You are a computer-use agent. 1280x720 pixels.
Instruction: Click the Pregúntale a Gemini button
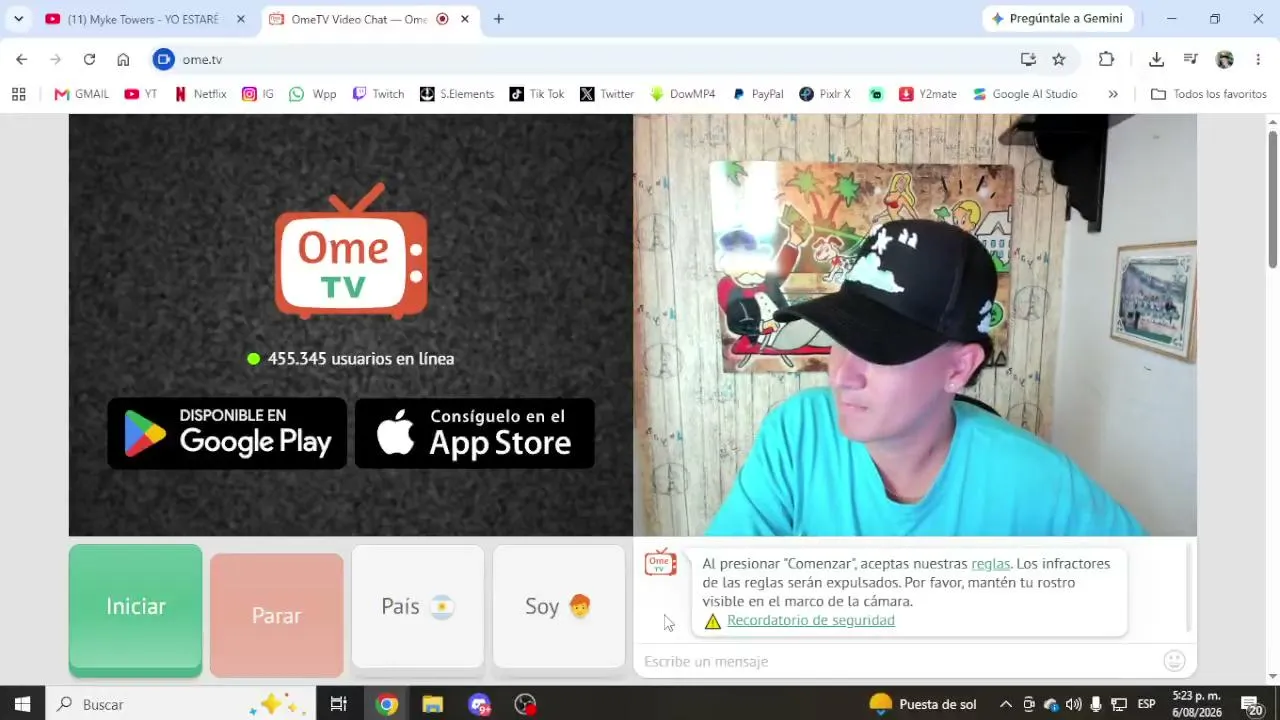coord(1058,19)
